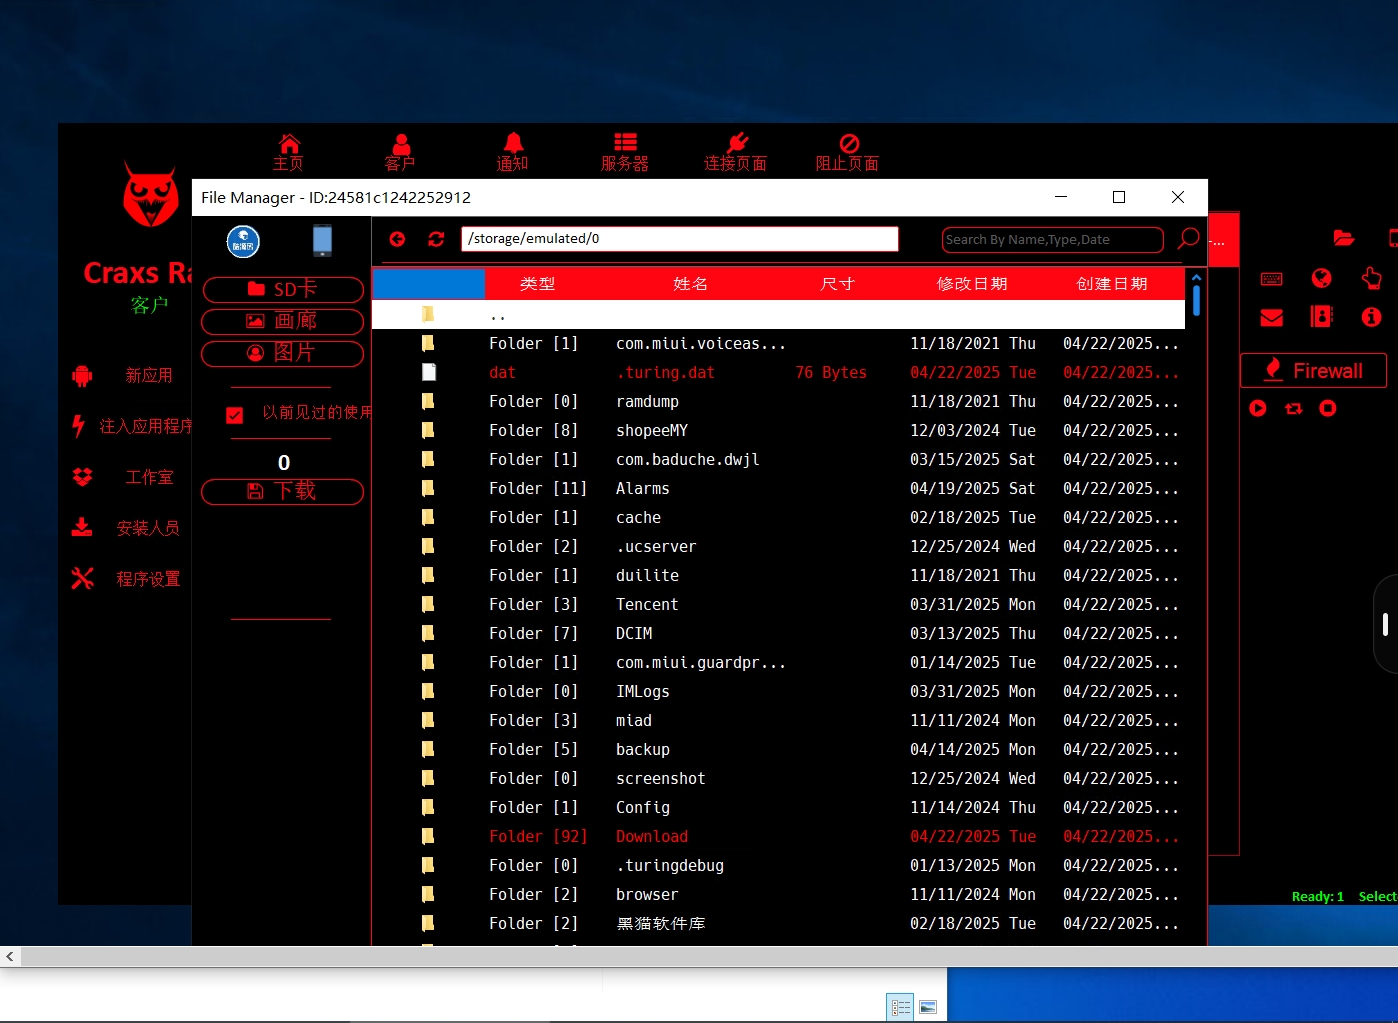This screenshot has height=1023, width=1398.
Task: Select the com.baduche.dwjl folder row
Action: (x=778, y=460)
